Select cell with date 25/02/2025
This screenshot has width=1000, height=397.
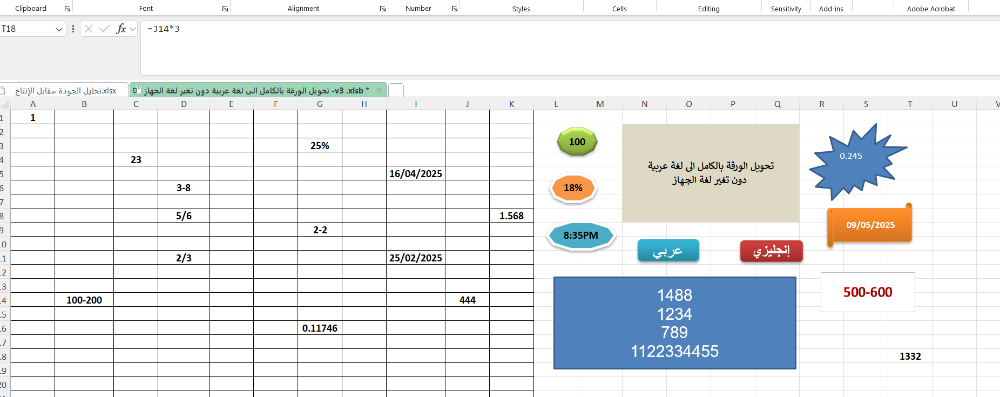(416, 258)
